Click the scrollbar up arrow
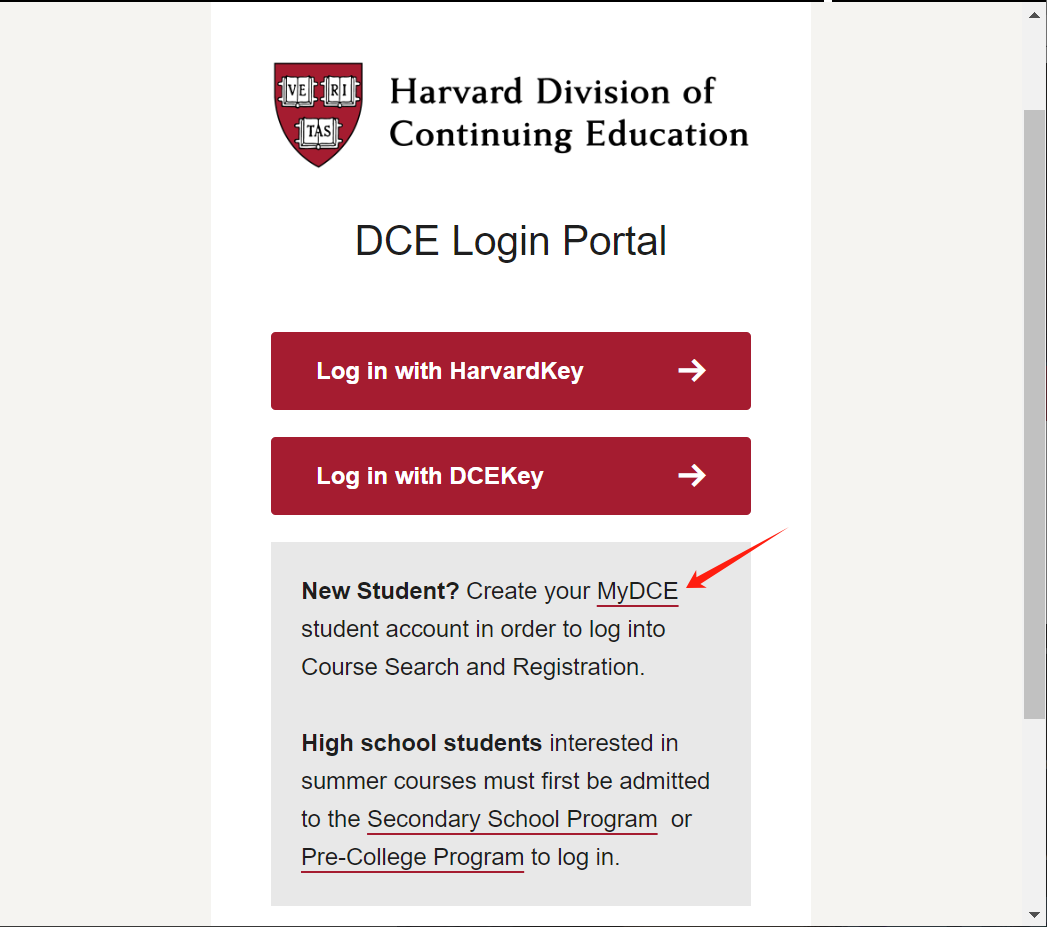 tap(1035, 14)
